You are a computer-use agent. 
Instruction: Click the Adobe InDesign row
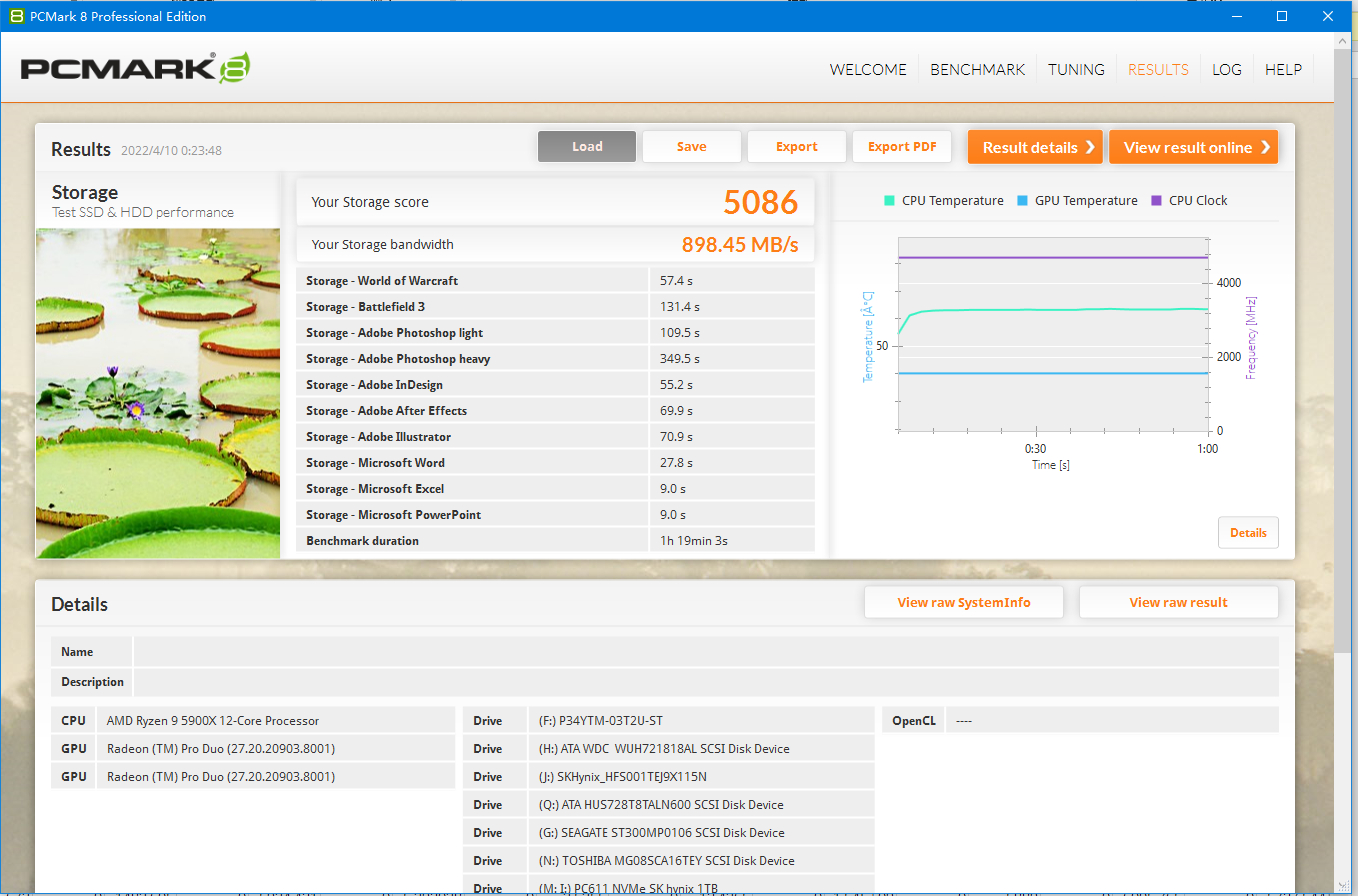click(556, 385)
